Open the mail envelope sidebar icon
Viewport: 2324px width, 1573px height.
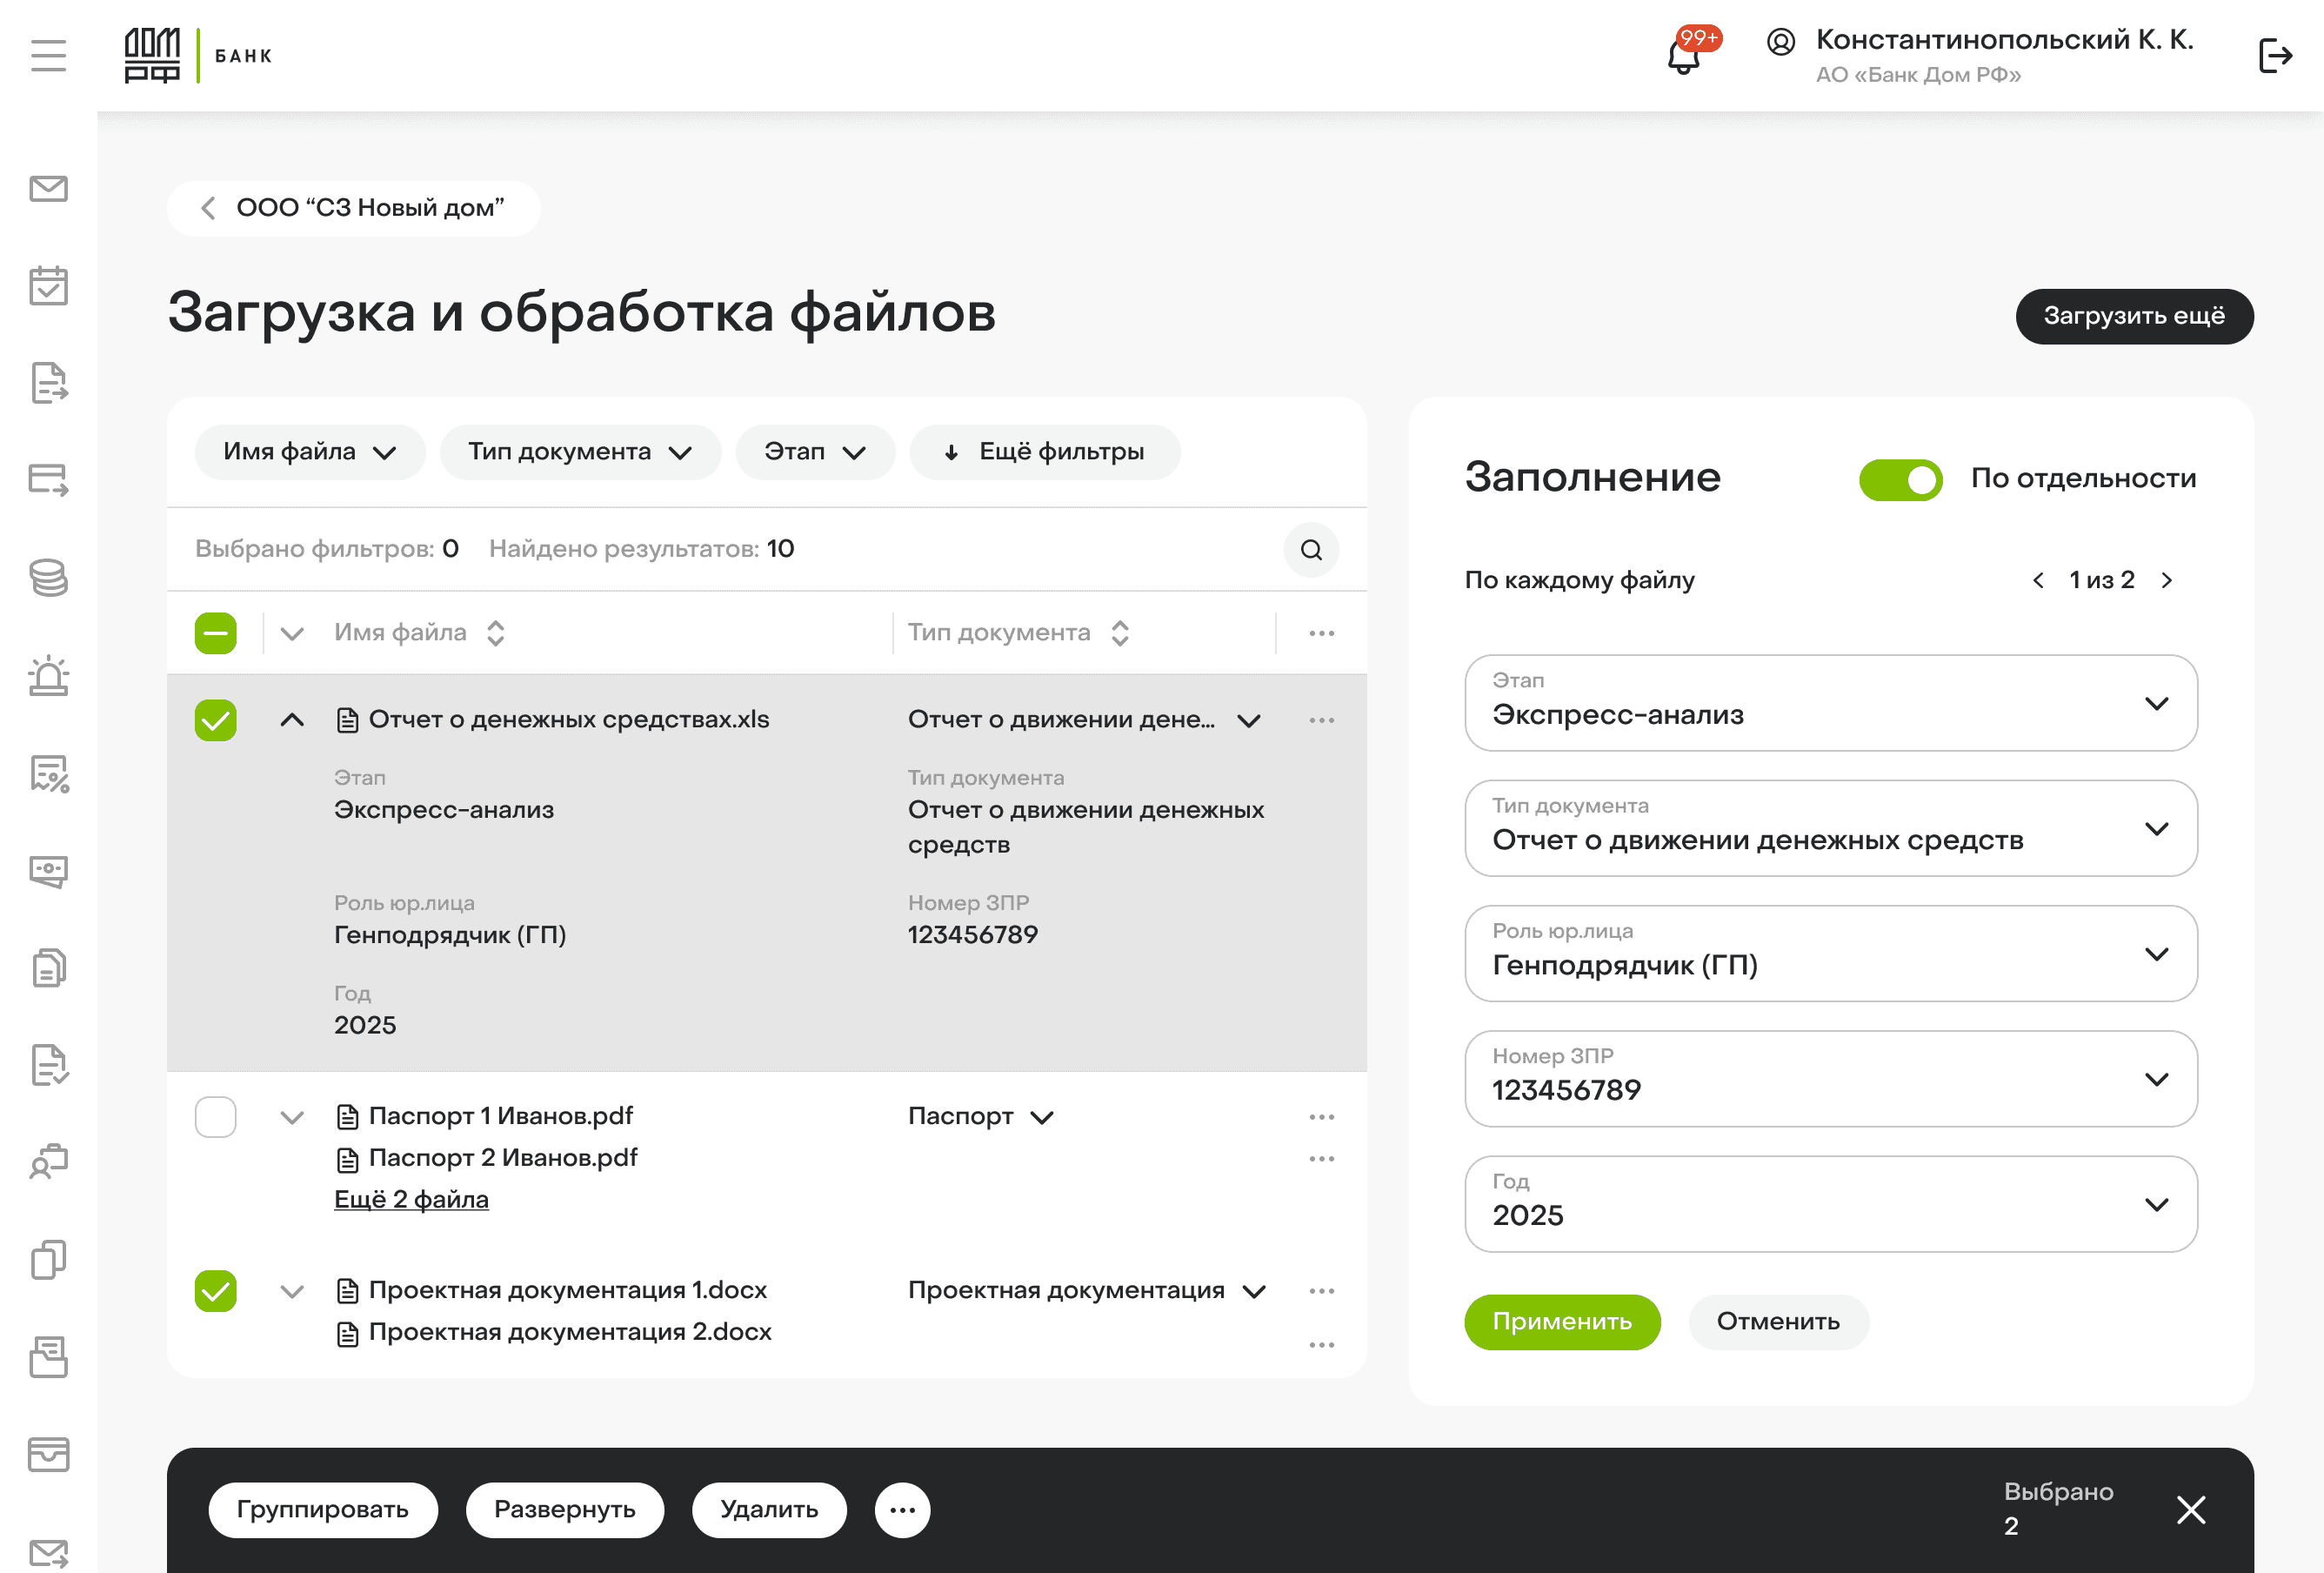point(48,189)
